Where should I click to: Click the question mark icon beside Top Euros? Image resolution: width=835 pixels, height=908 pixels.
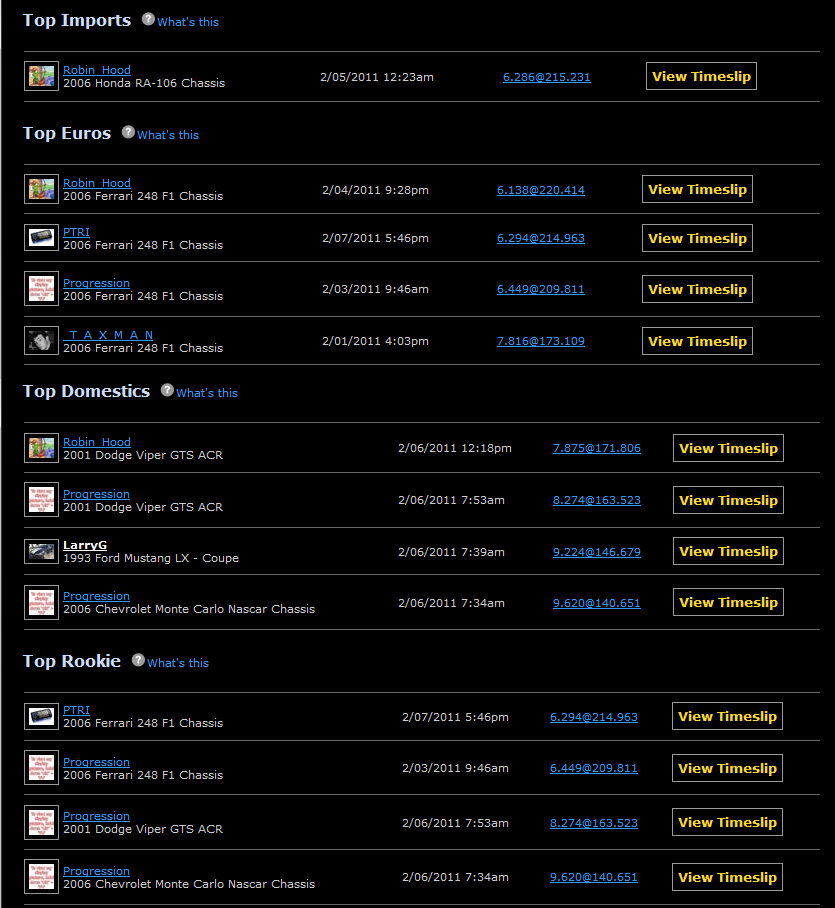128,132
